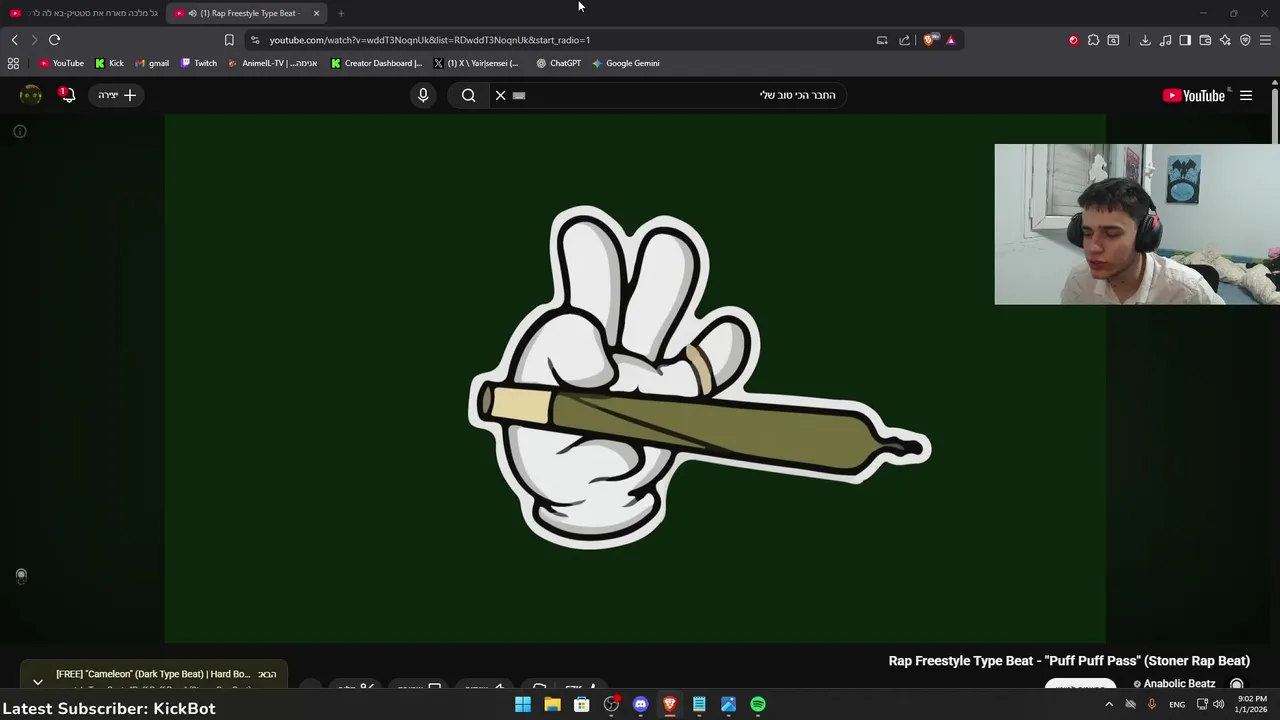Open OBS Studio from the taskbar
Image resolution: width=1280 pixels, height=720 pixels.
pos(611,704)
